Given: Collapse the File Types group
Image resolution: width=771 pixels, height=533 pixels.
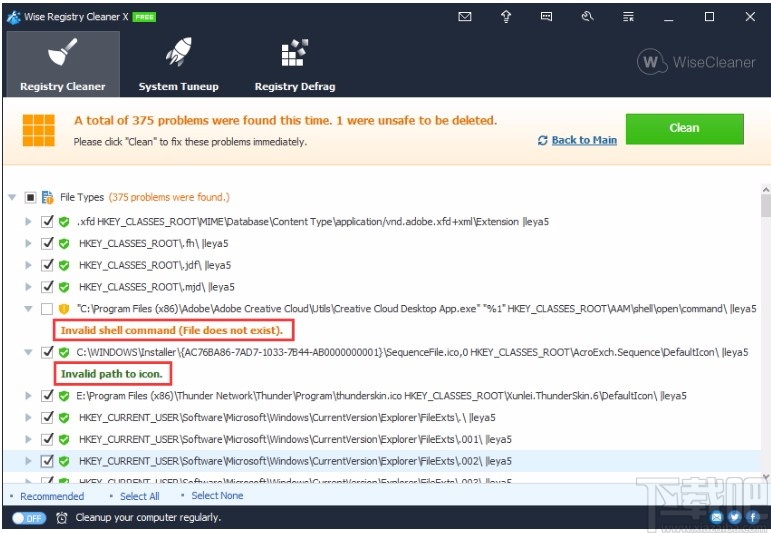Looking at the screenshot, I should 12,197.
